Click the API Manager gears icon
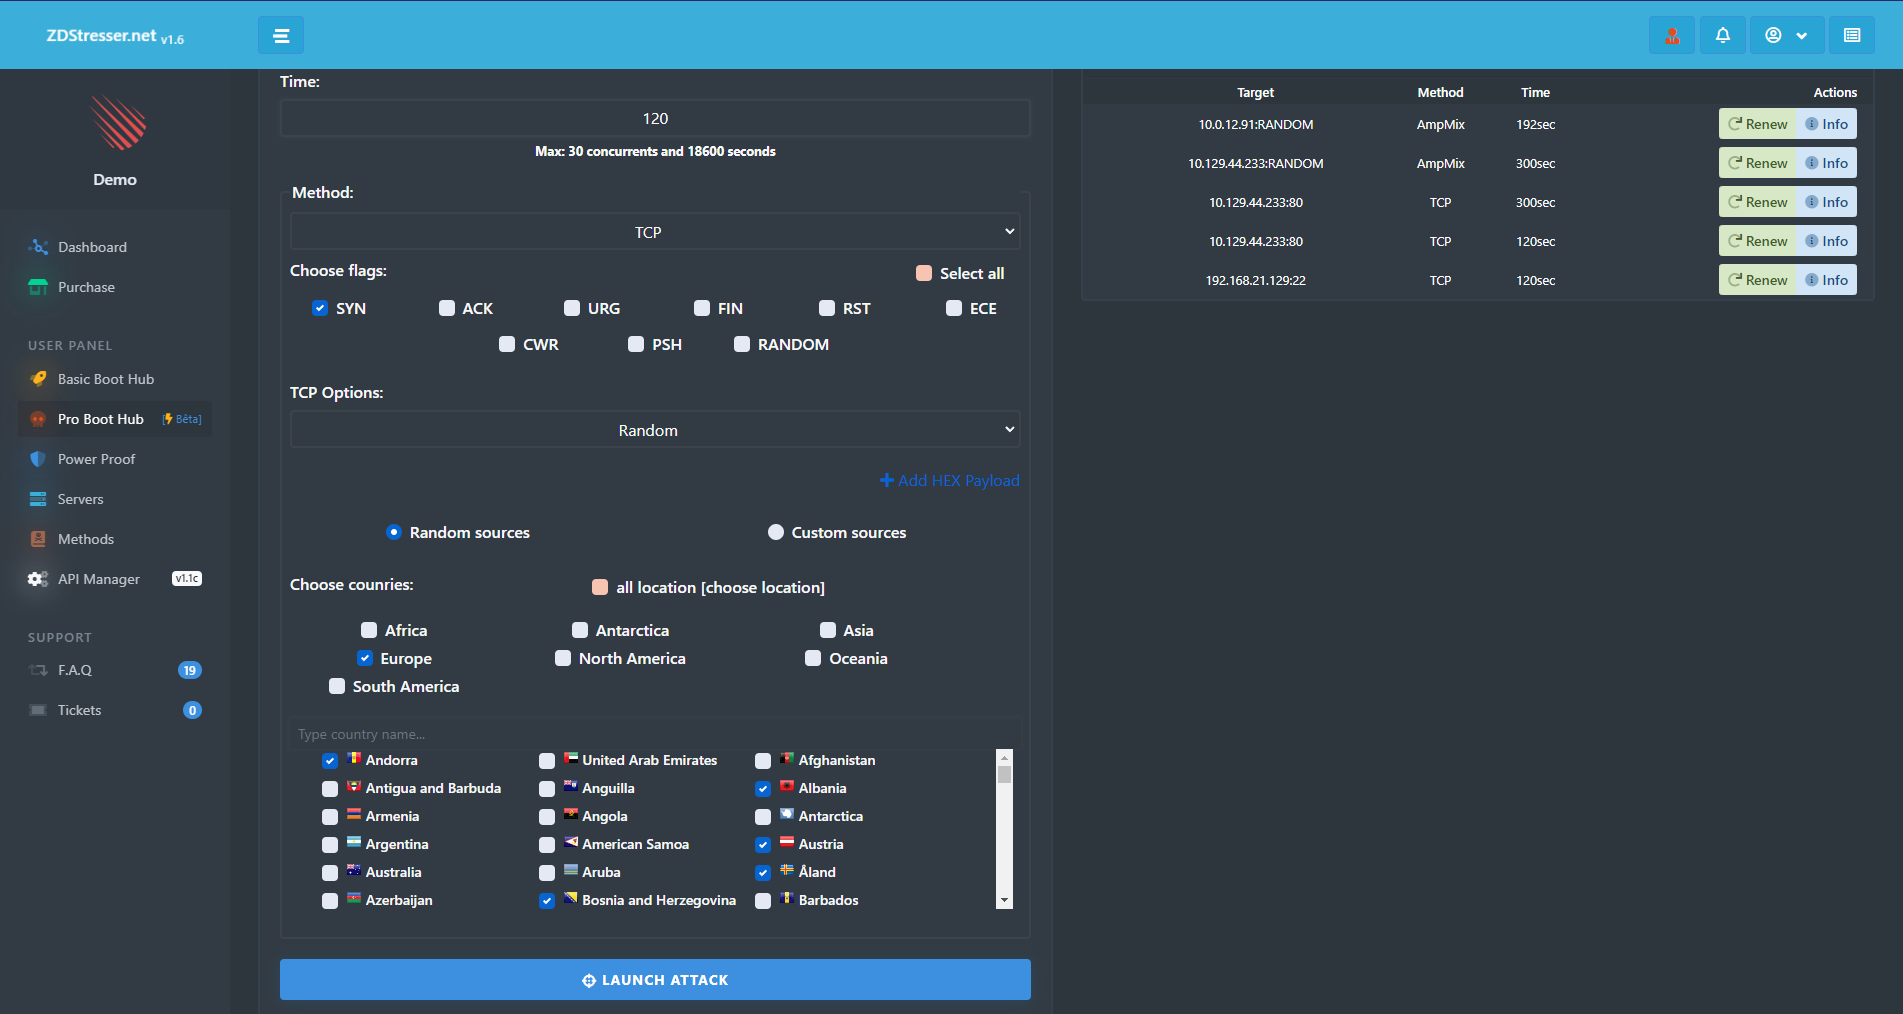Viewport: 1903px width, 1014px height. click(x=38, y=579)
